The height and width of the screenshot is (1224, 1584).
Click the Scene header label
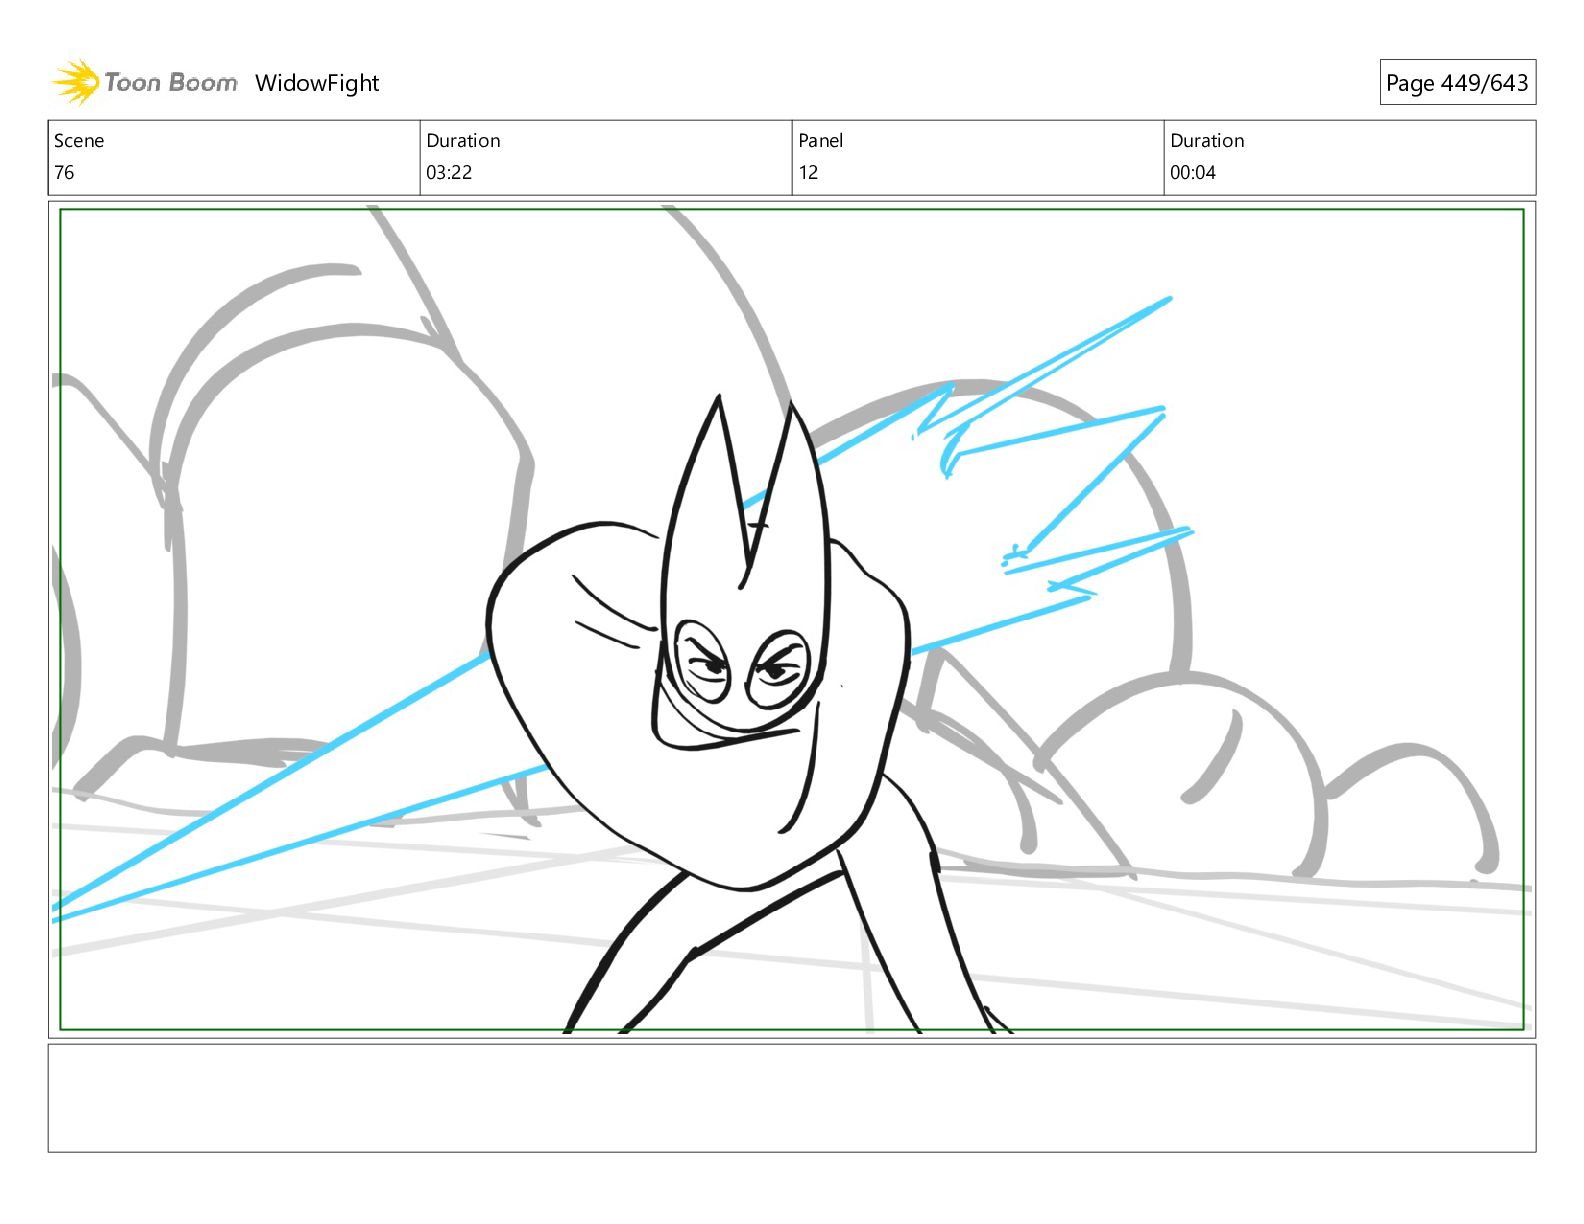click(x=79, y=141)
